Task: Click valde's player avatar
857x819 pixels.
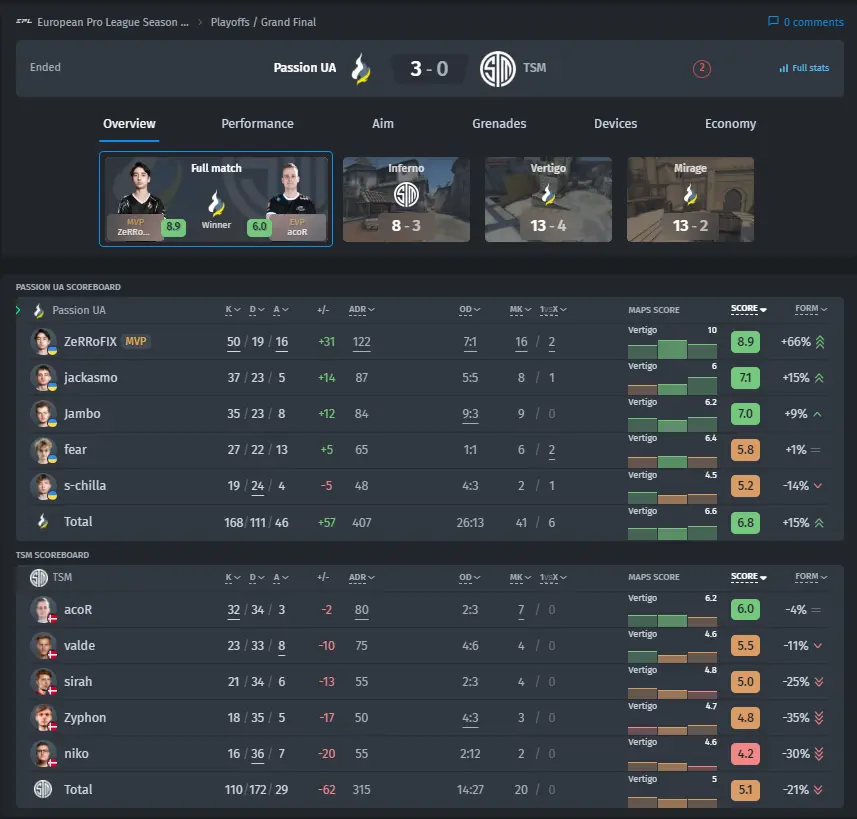Action: click(x=43, y=646)
